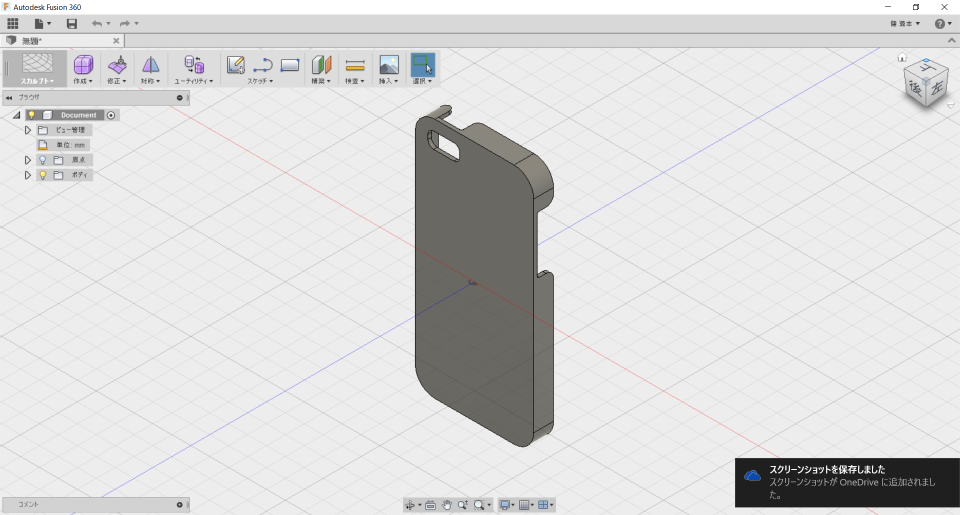
Task: Expand the View Management (ビュー管理) folder
Action: click(x=28, y=130)
